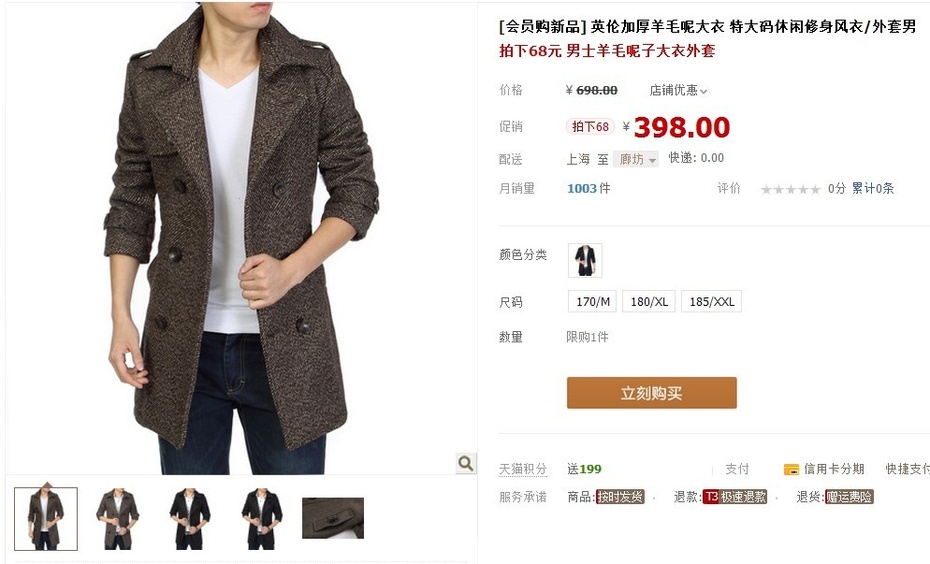Choose the black coat color swatch
930x564 pixels.
[585, 260]
